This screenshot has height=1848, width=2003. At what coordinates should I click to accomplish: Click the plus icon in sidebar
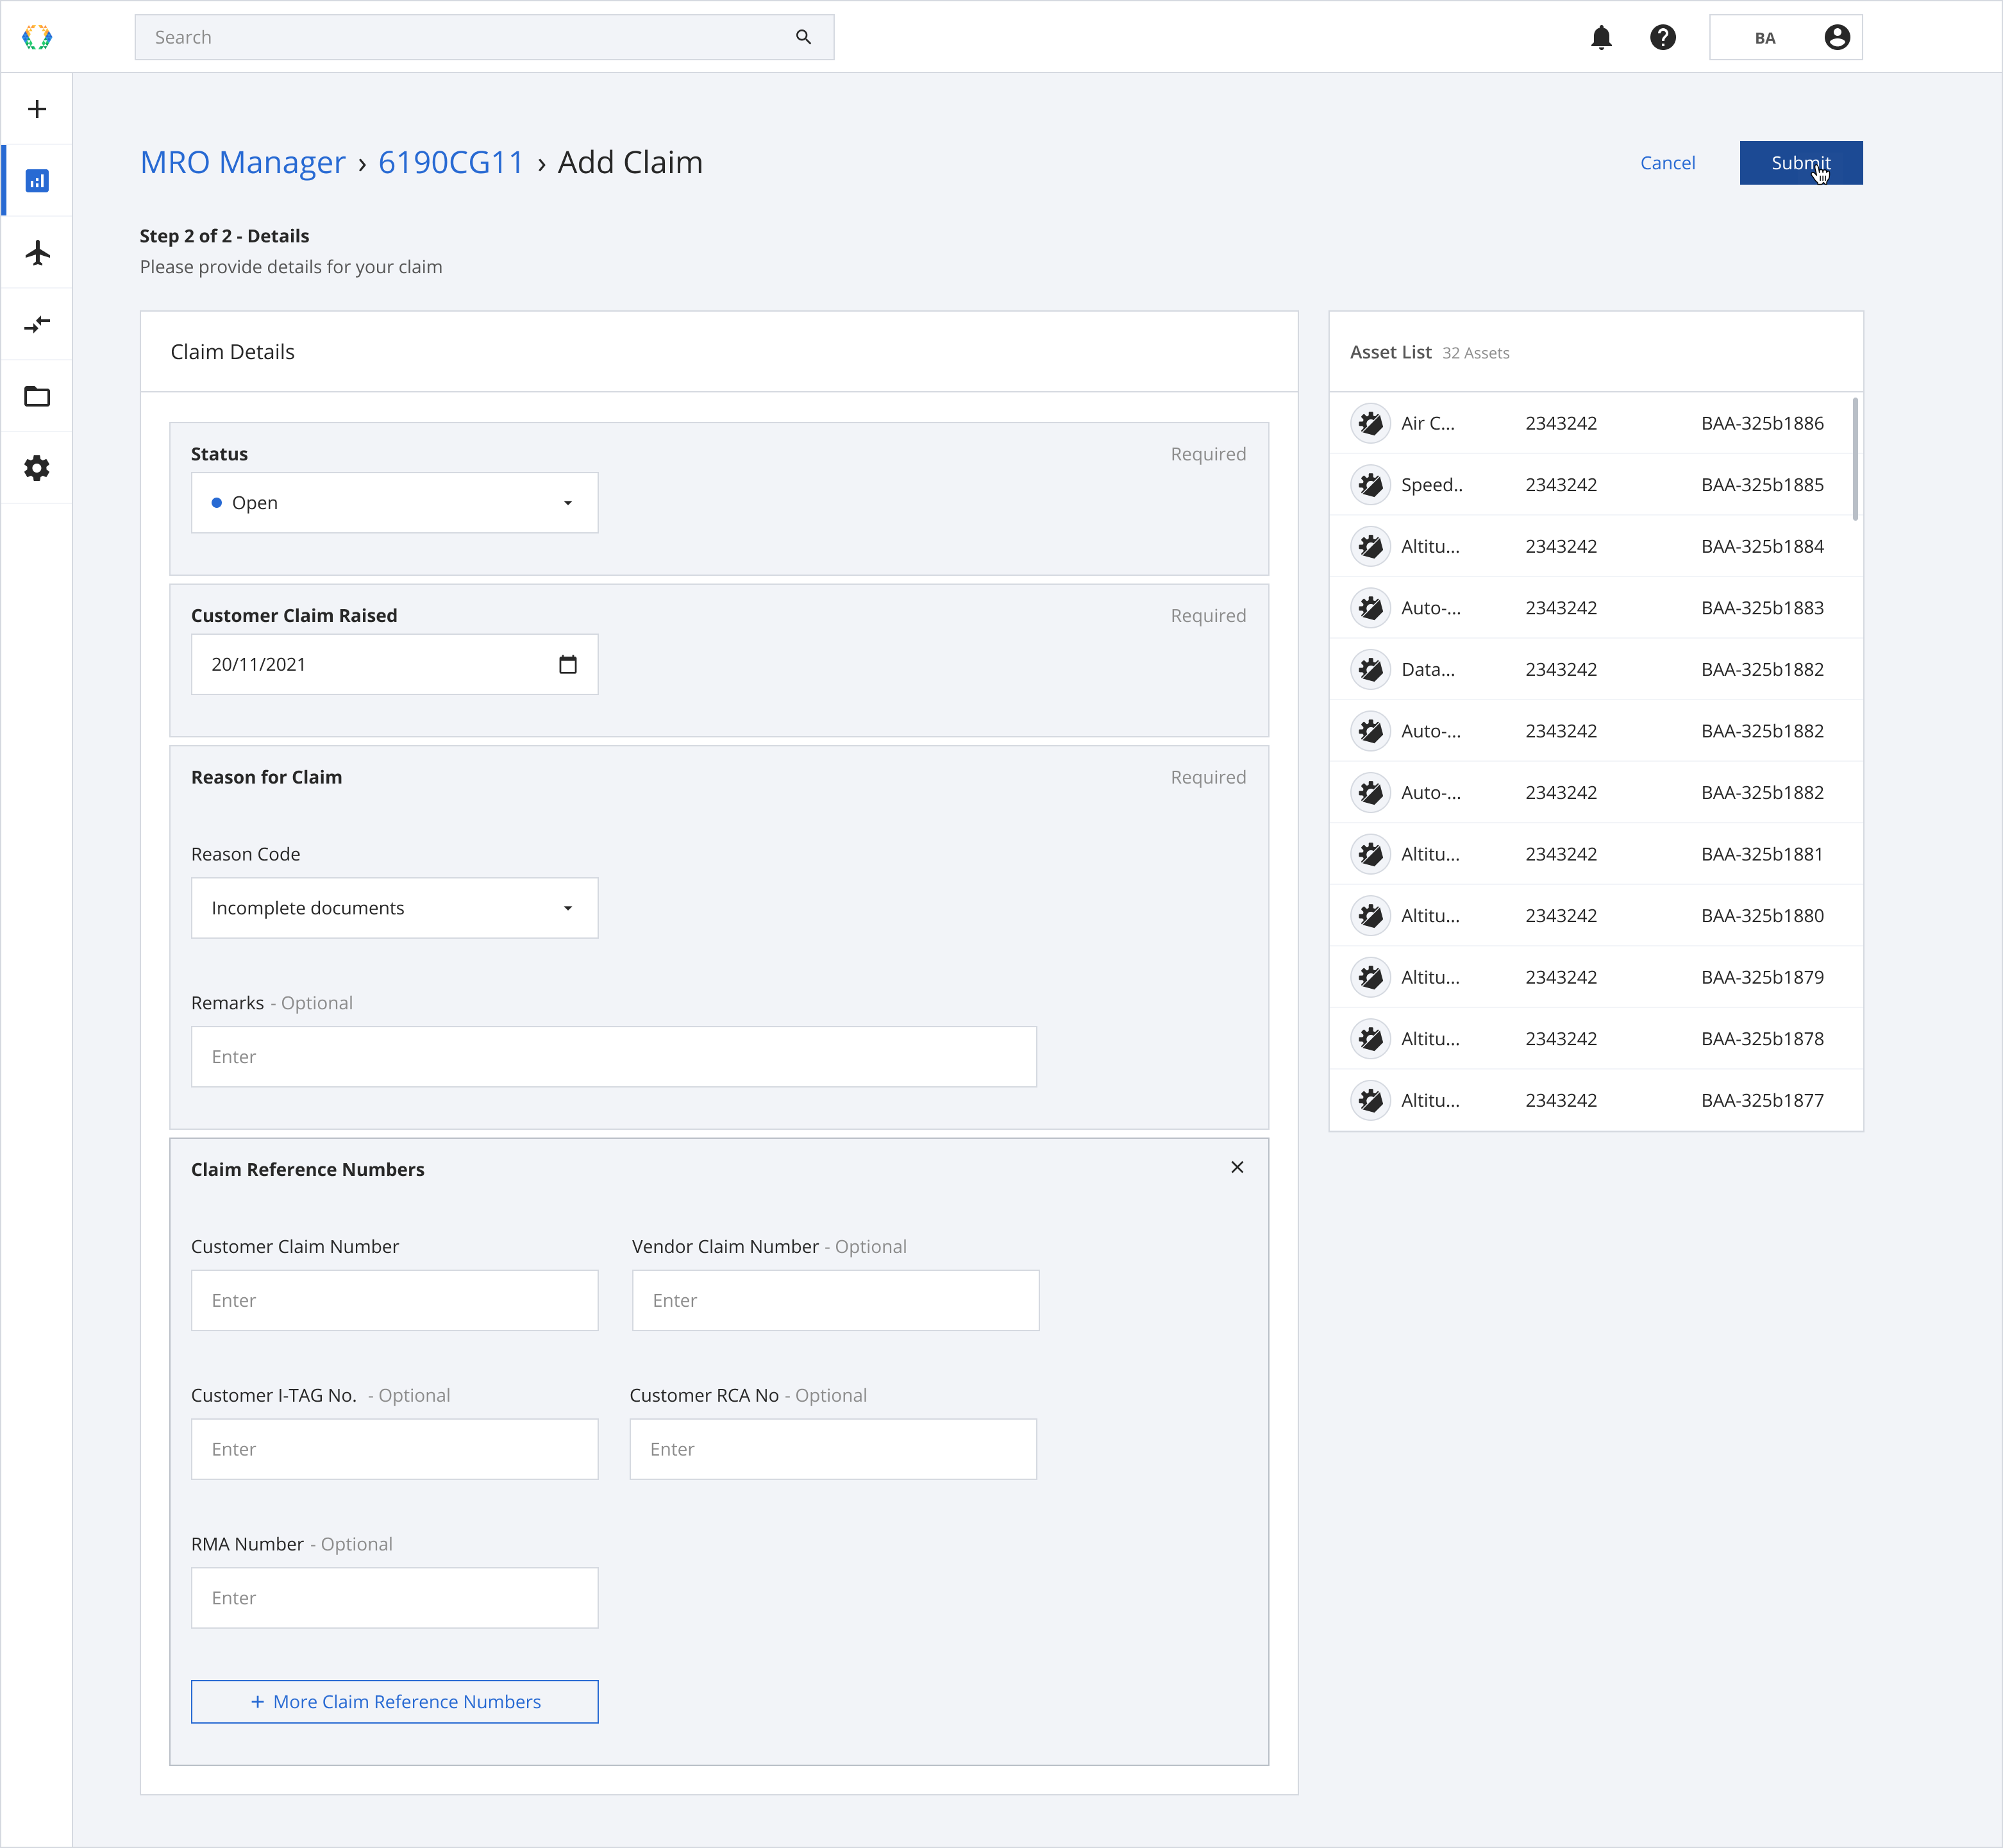(37, 109)
